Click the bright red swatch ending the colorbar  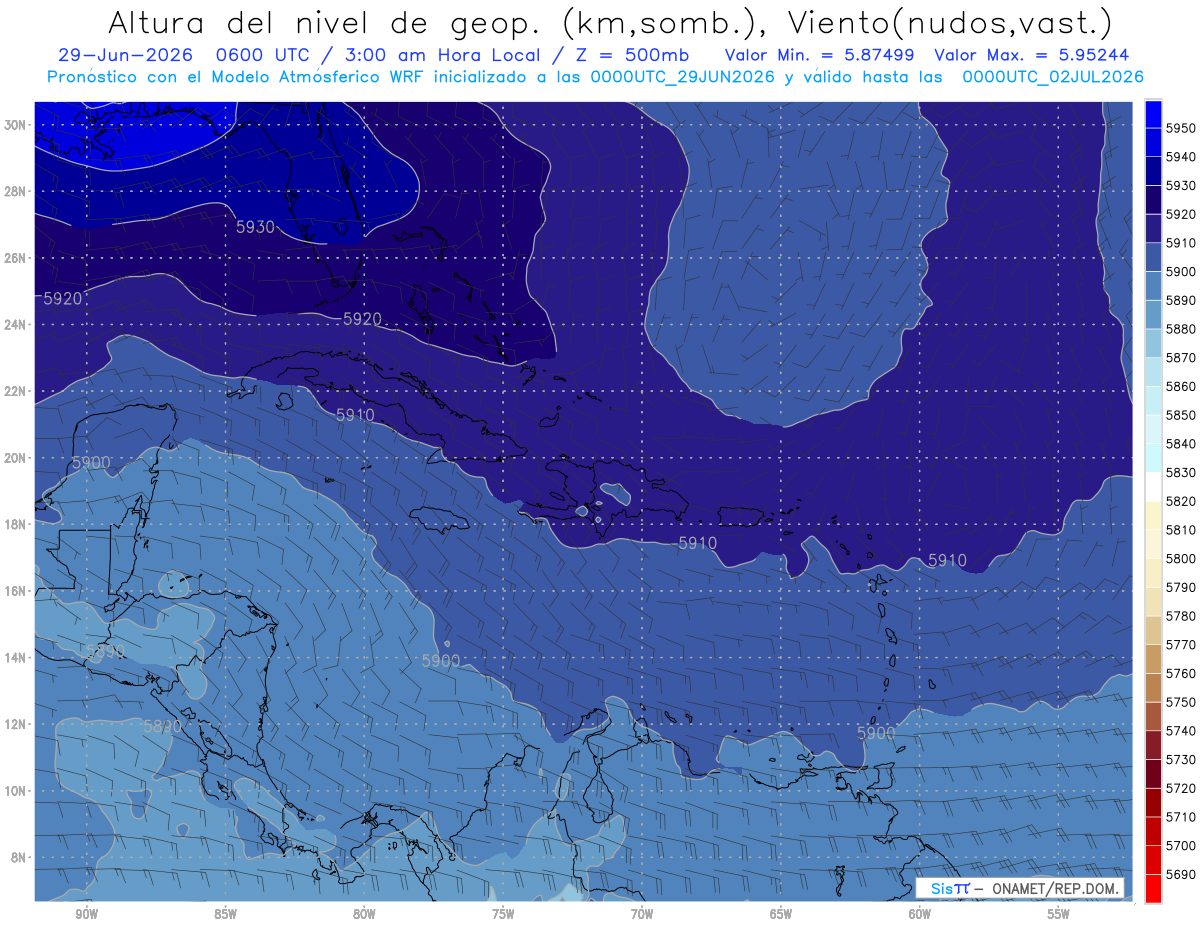(x=1153, y=888)
